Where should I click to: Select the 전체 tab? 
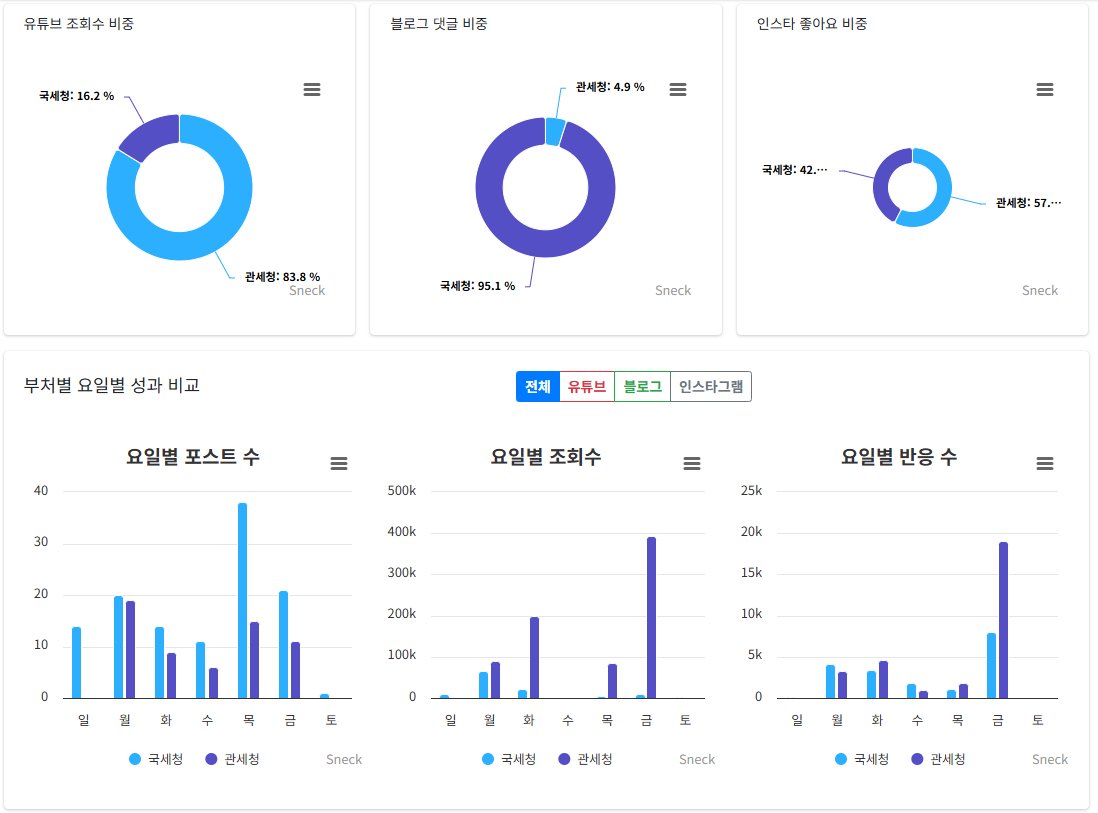tap(537, 386)
